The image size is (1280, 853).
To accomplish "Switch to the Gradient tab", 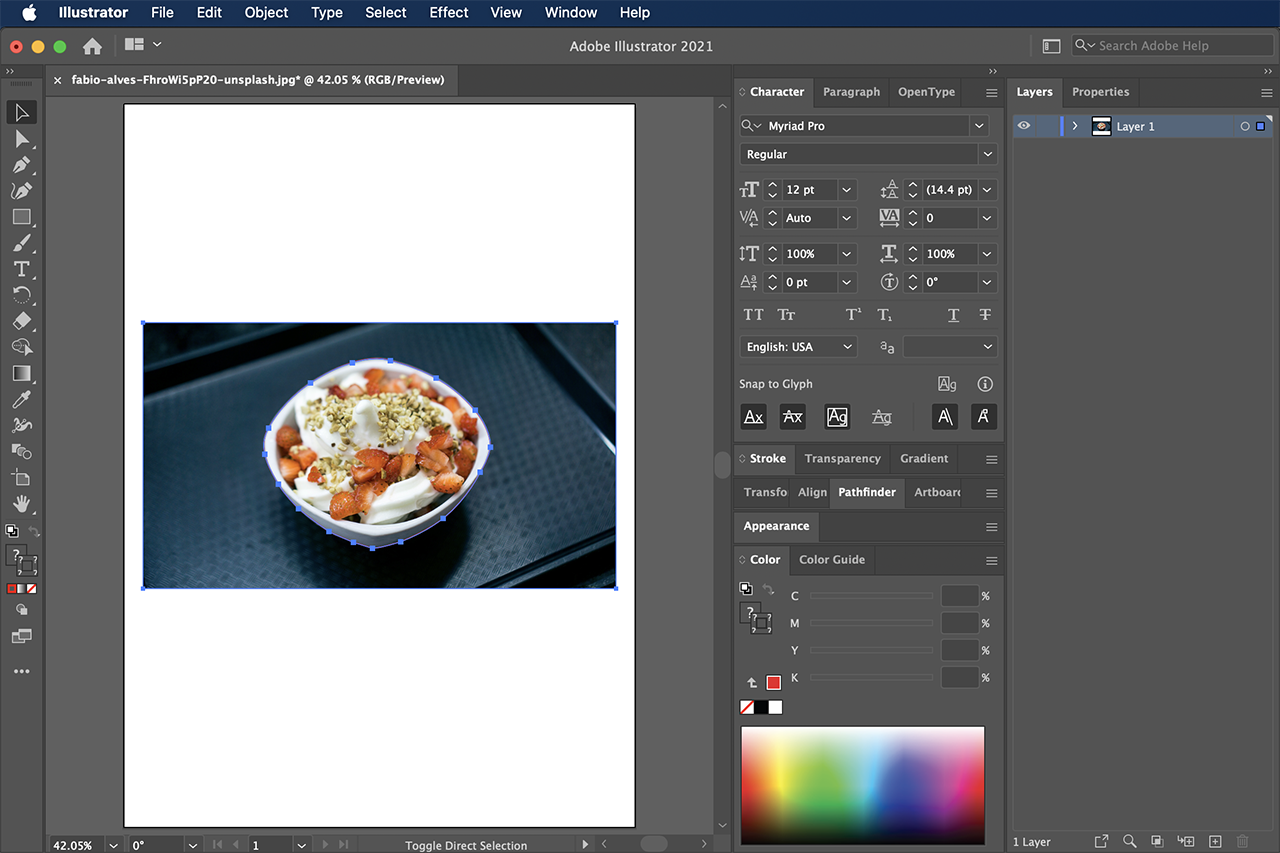I will point(924,459).
